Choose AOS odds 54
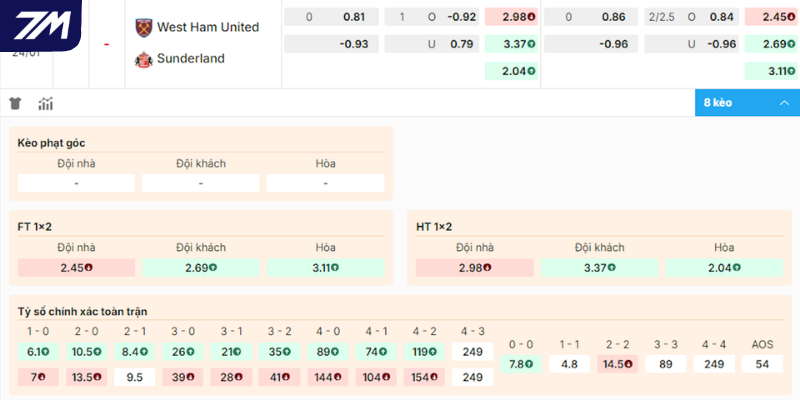800x400 pixels. (763, 364)
